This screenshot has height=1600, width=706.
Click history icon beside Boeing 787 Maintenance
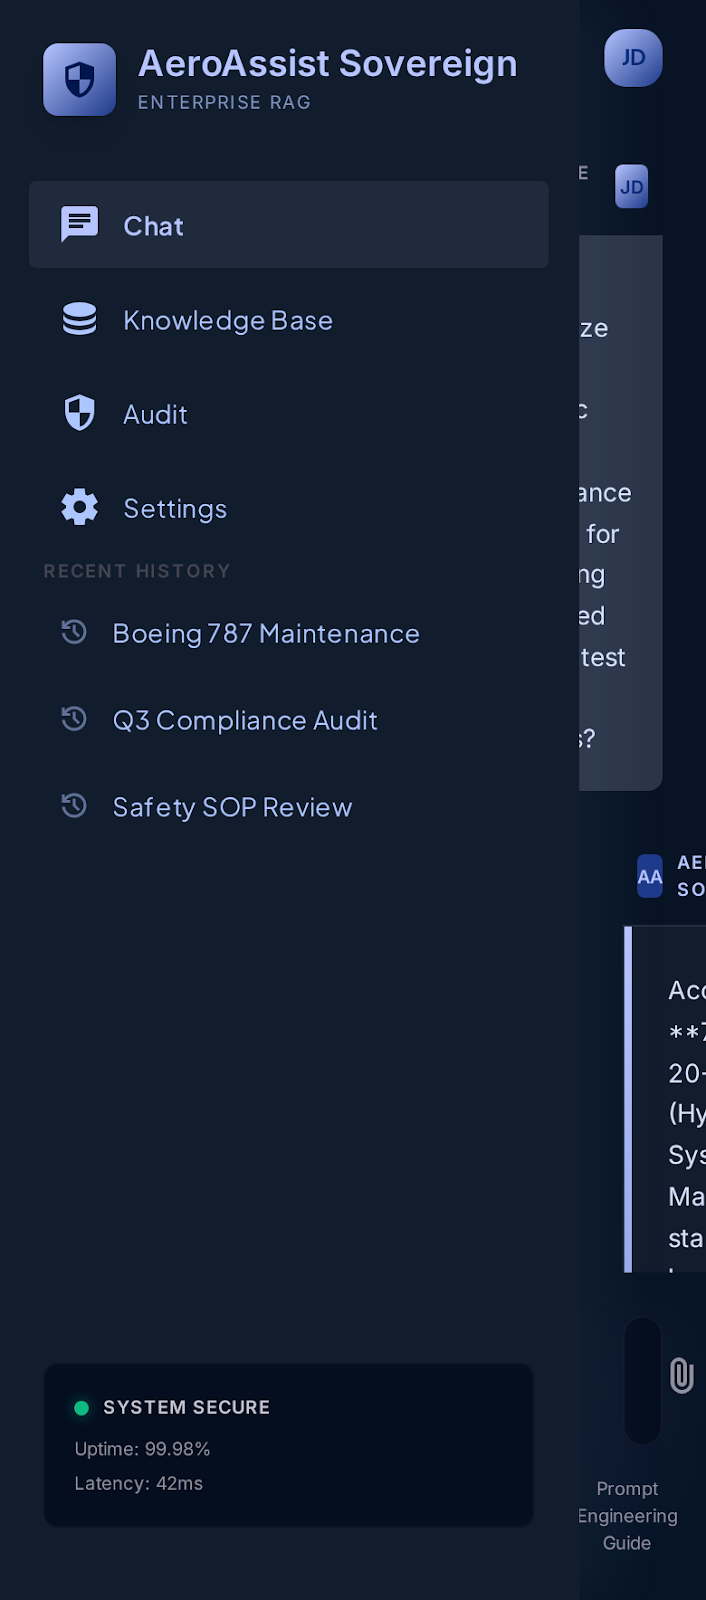click(74, 632)
